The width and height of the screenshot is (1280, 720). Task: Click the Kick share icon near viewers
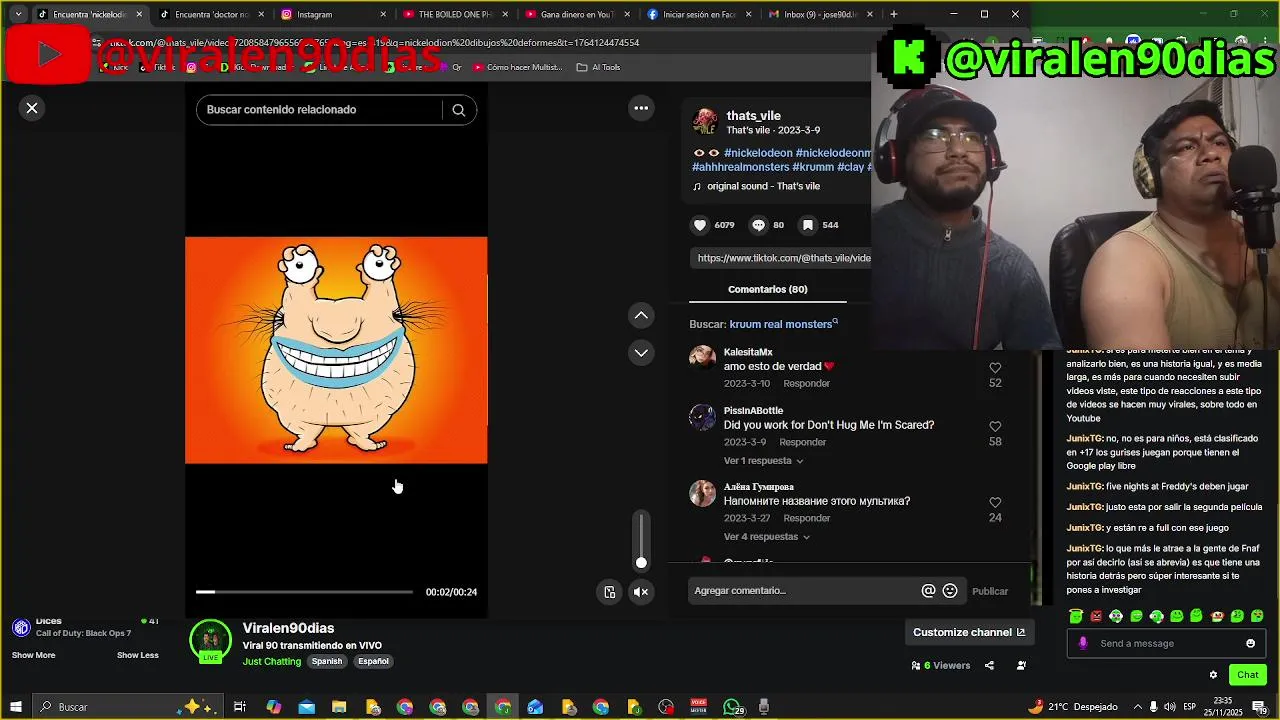click(989, 666)
